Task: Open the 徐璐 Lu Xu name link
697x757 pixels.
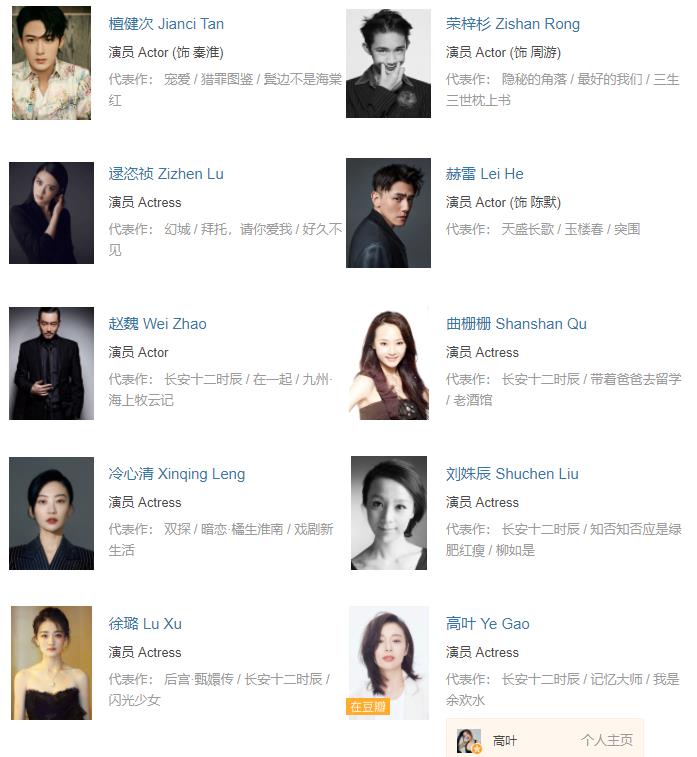Action: point(145,624)
